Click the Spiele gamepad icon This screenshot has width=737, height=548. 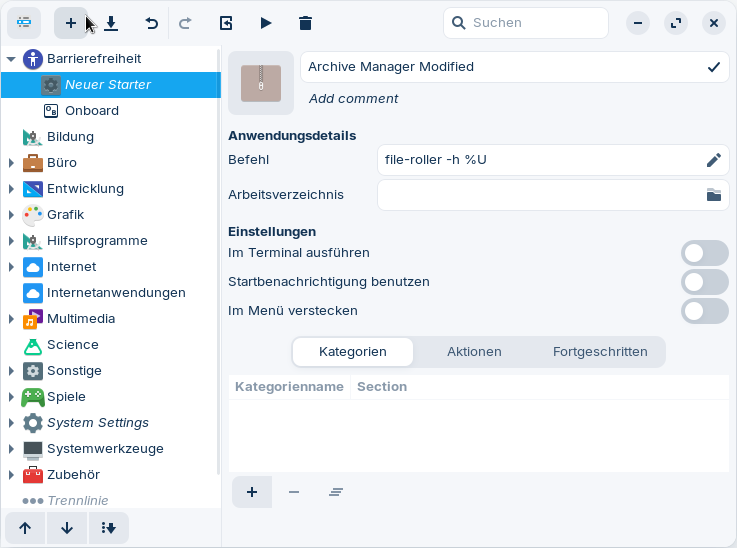click(x=33, y=397)
